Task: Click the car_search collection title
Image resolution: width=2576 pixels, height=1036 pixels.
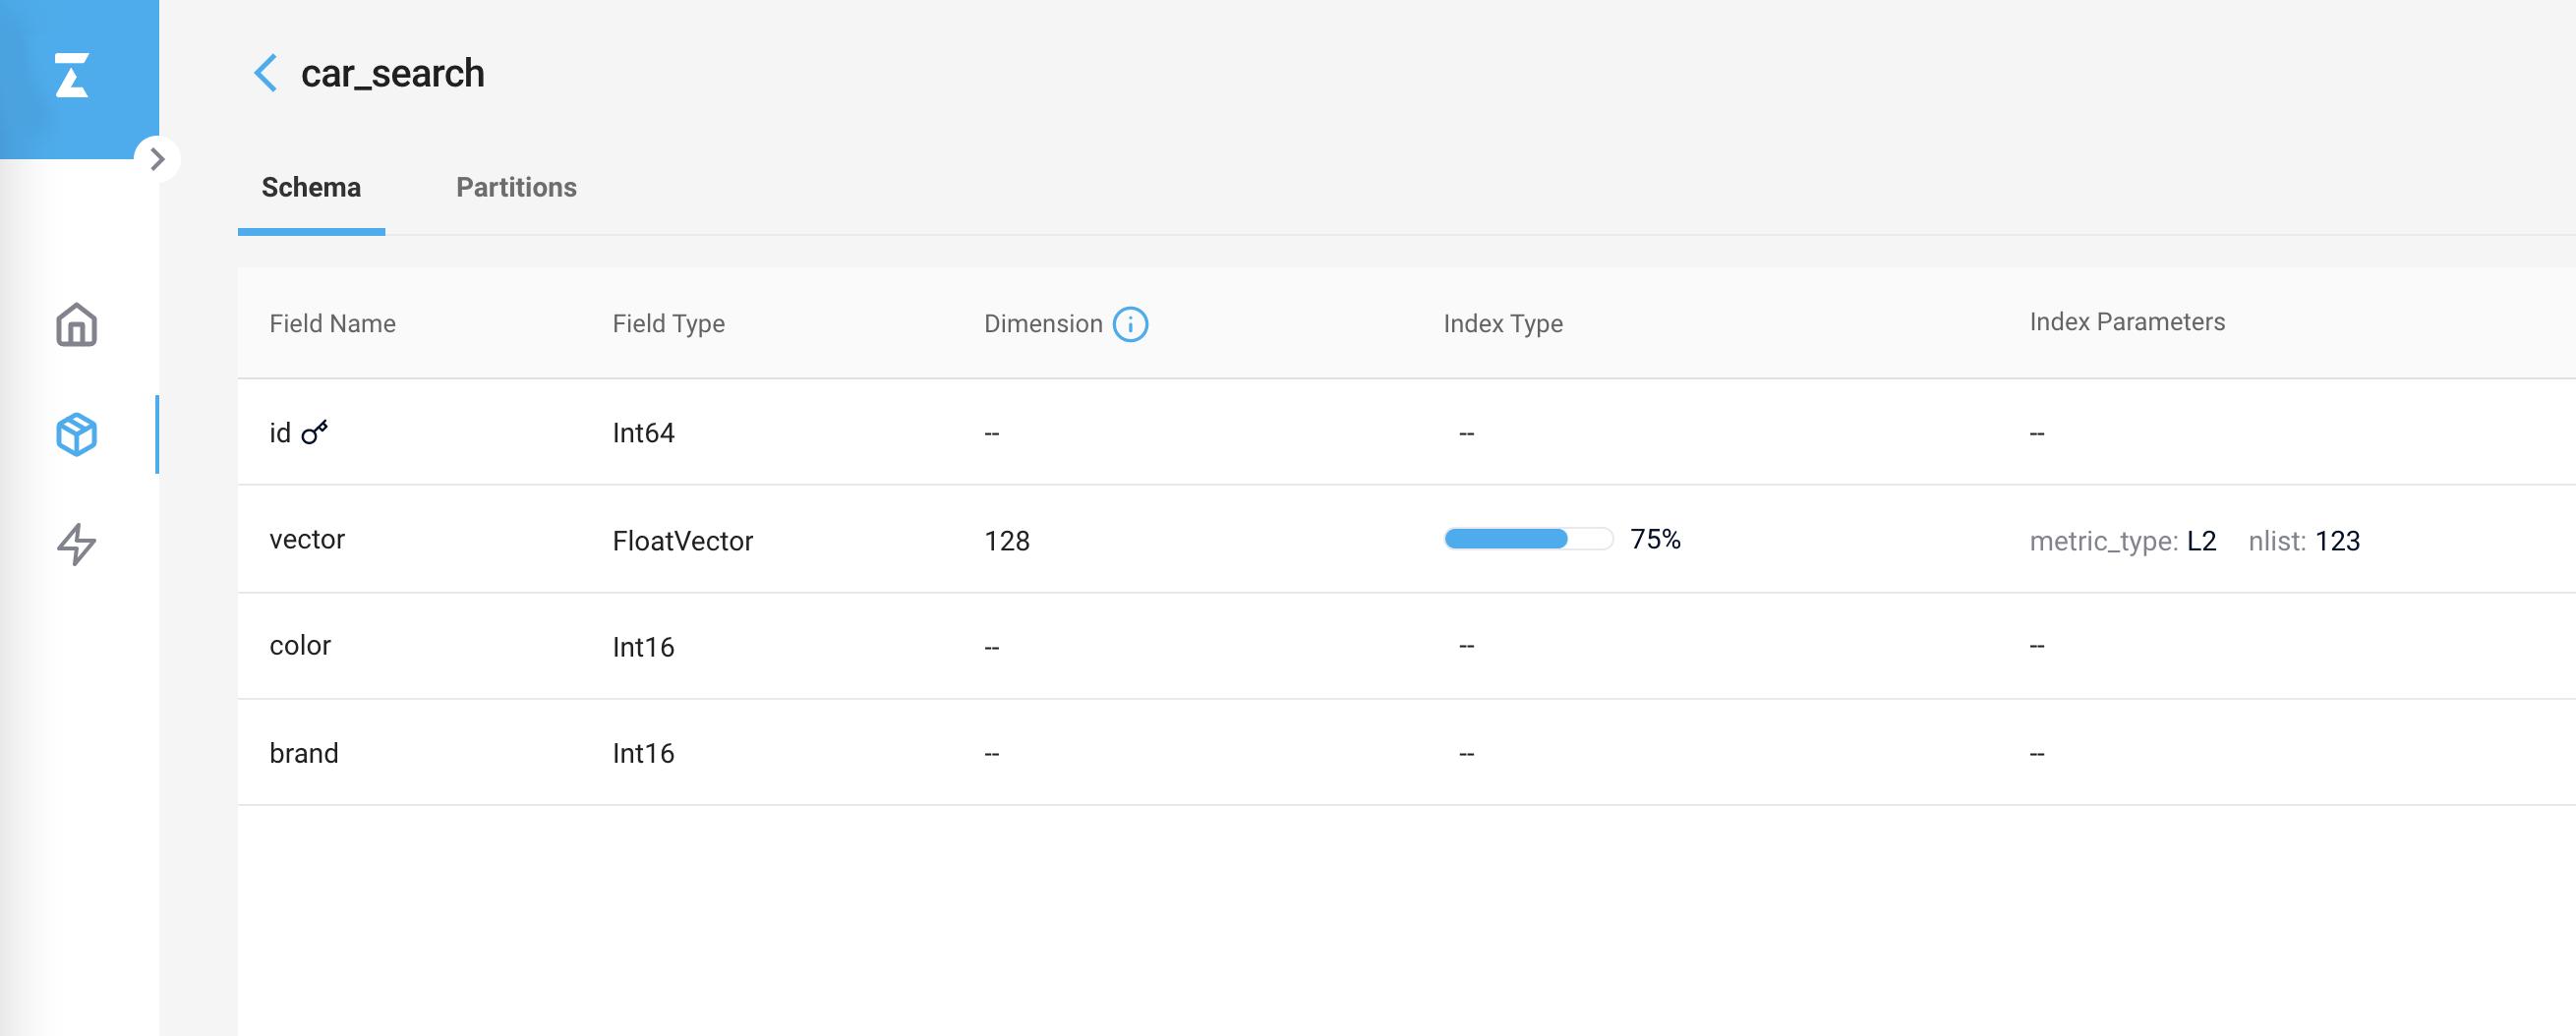Action: (392, 73)
